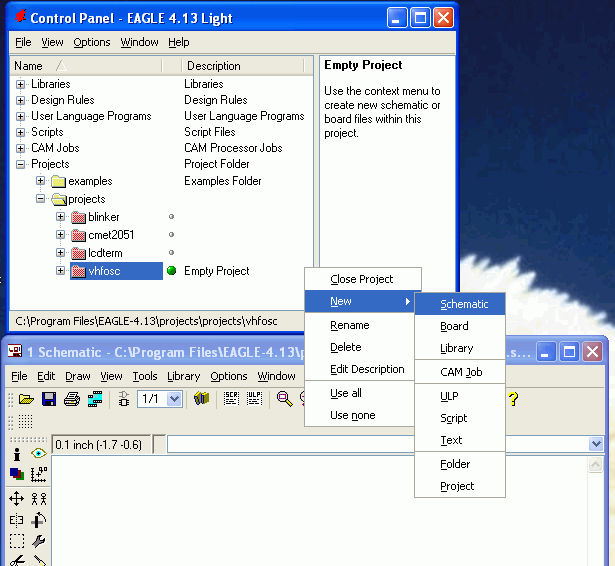Click the Description column header
Image resolution: width=615 pixels, height=566 pixels.
tap(242, 66)
